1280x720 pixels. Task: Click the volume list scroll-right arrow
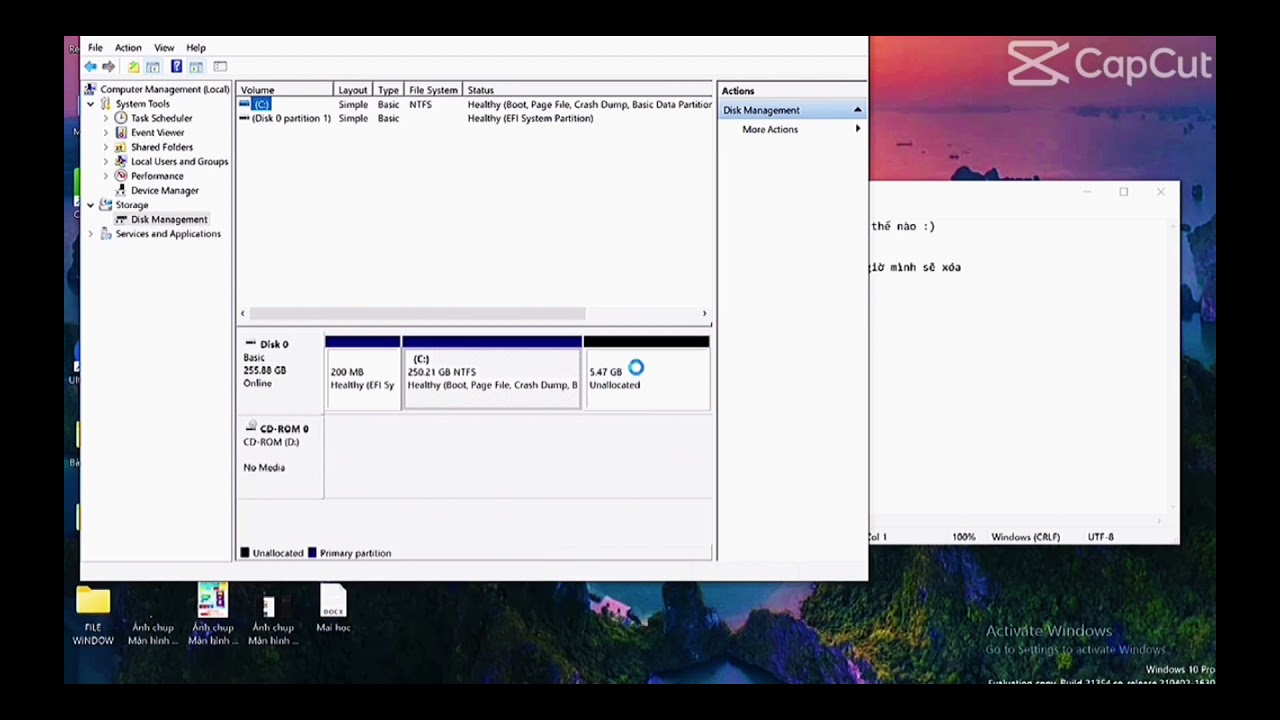704,313
